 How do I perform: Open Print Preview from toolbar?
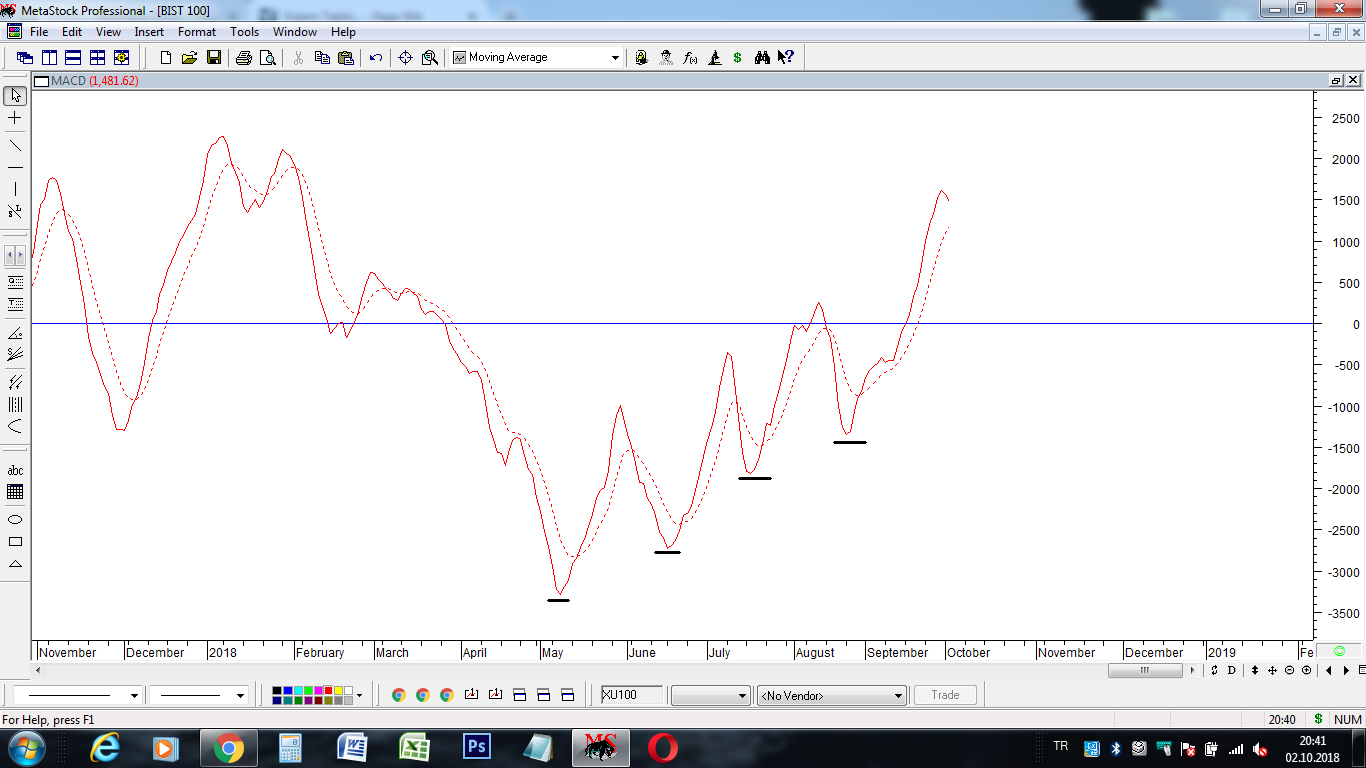tap(268, 58)
